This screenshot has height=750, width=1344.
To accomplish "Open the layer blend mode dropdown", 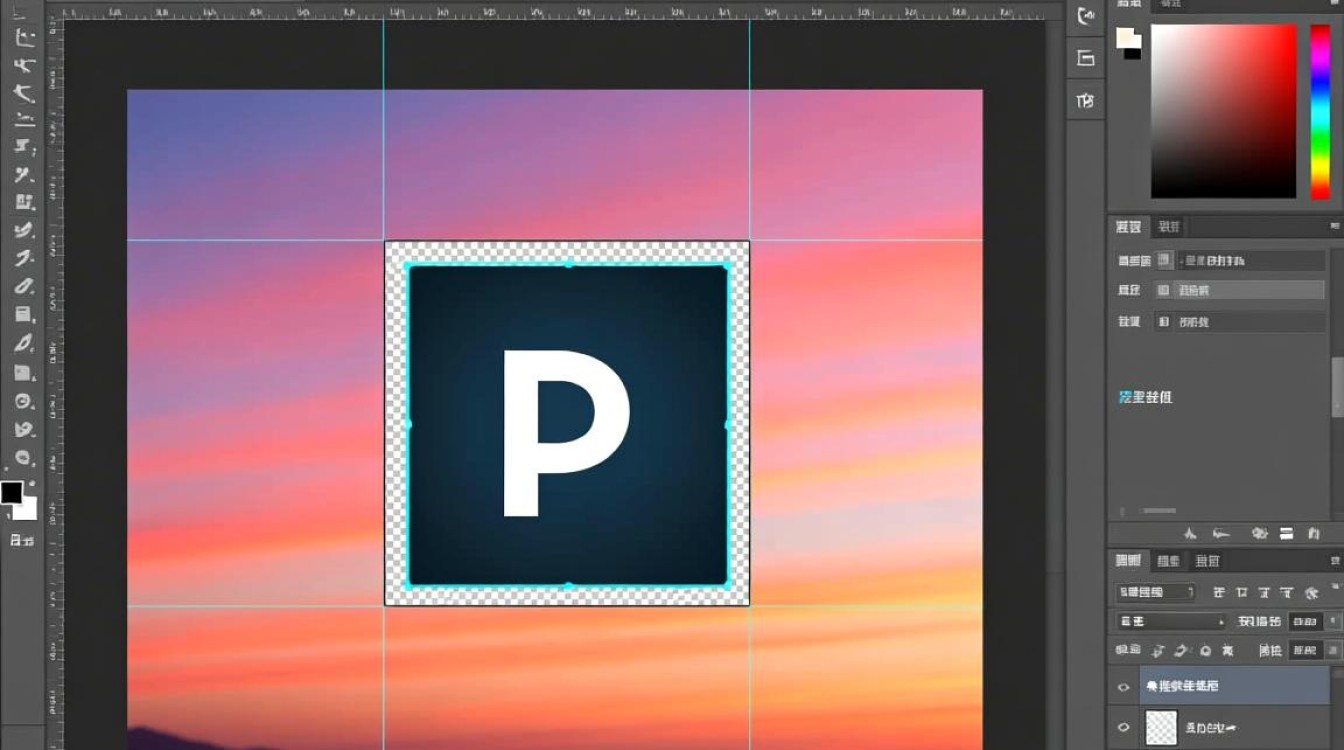I will coord(1171,621).
